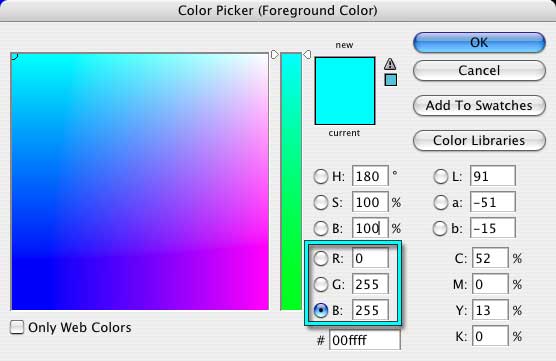
Task: Select the Lab b radio button
Action: (x=440, y=228)
